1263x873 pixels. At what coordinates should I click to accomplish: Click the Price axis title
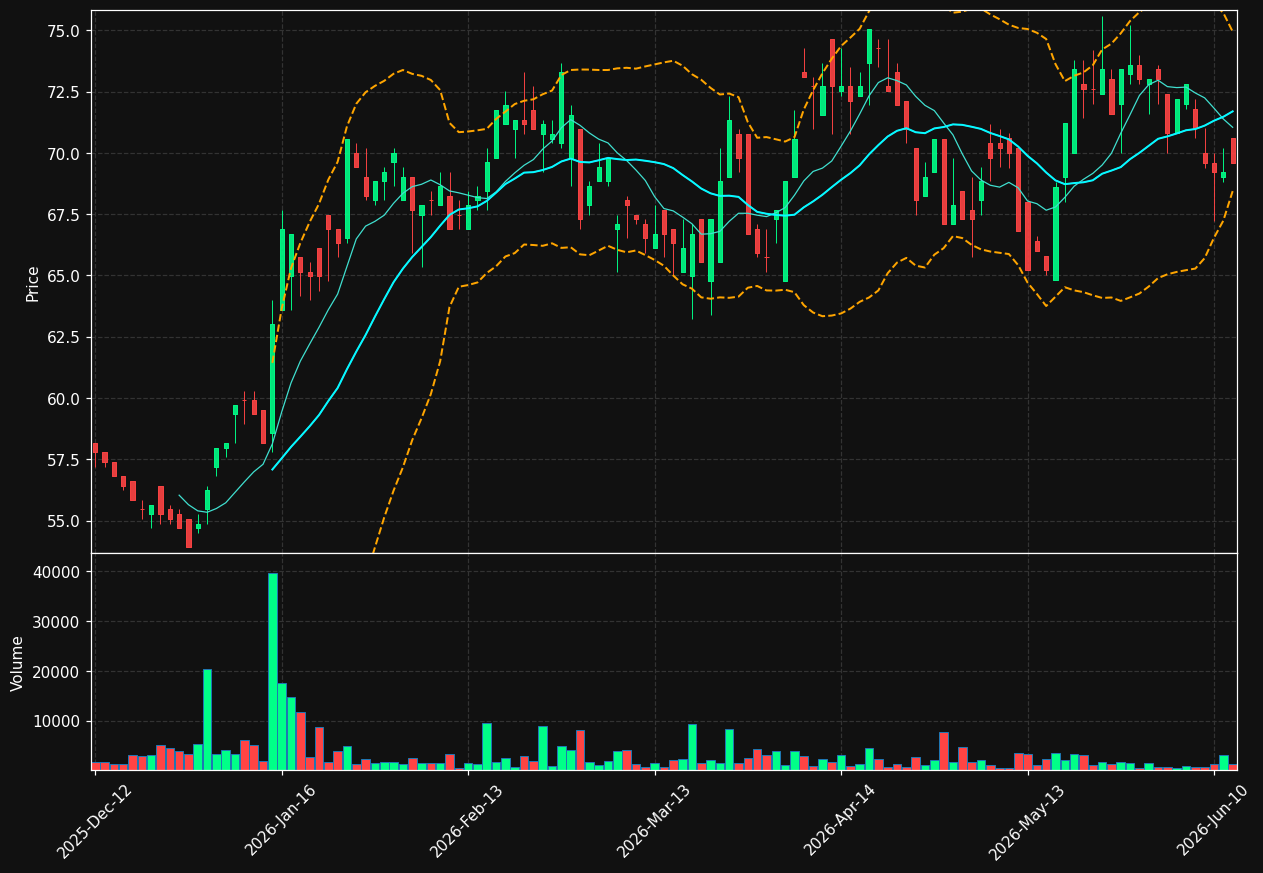click(x=33, y=283)
